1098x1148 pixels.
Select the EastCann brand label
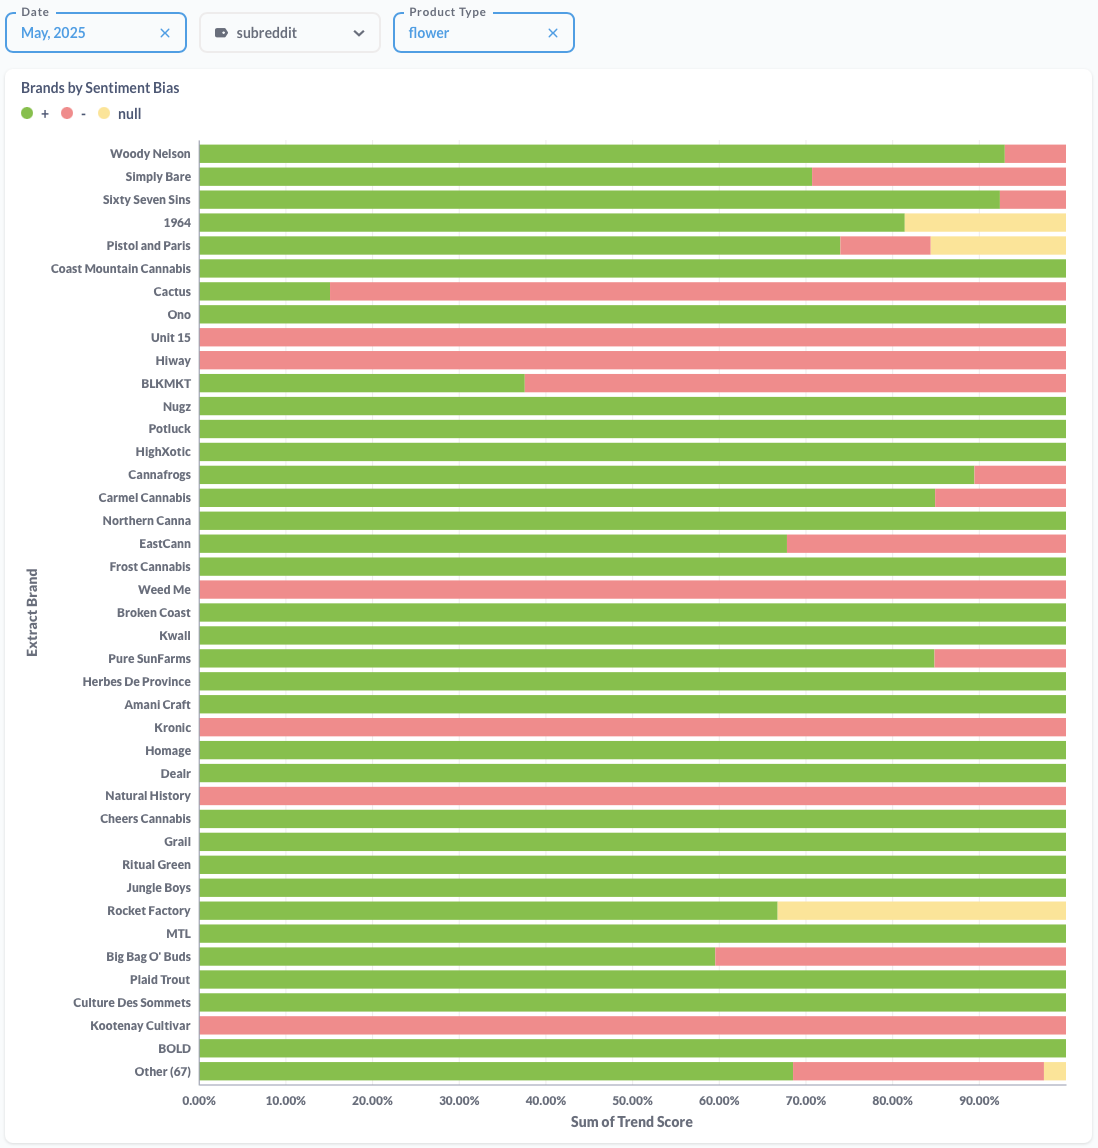pyautogui.click(x=165, y=543)
